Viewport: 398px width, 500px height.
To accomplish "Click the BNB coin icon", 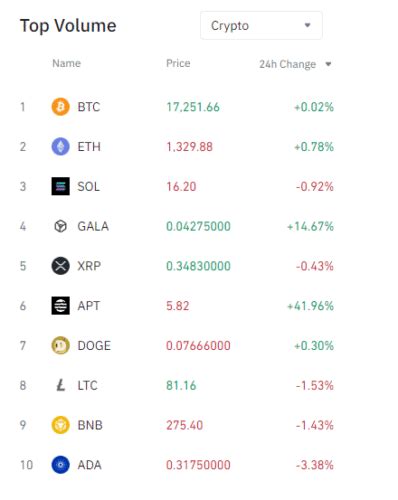I will [x=60, y=425].
